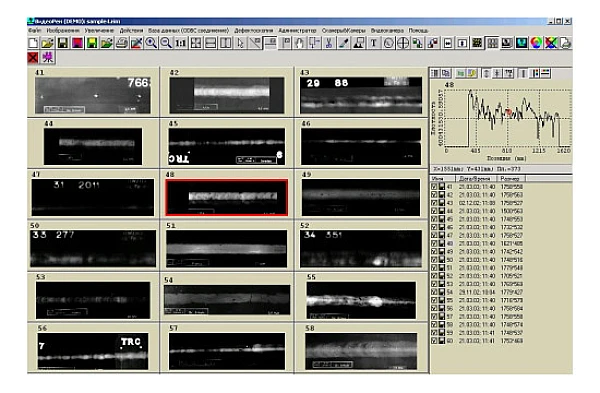Select the text T tool
Image resolution: width=600 pixels, height=393 pixels.
373,43
